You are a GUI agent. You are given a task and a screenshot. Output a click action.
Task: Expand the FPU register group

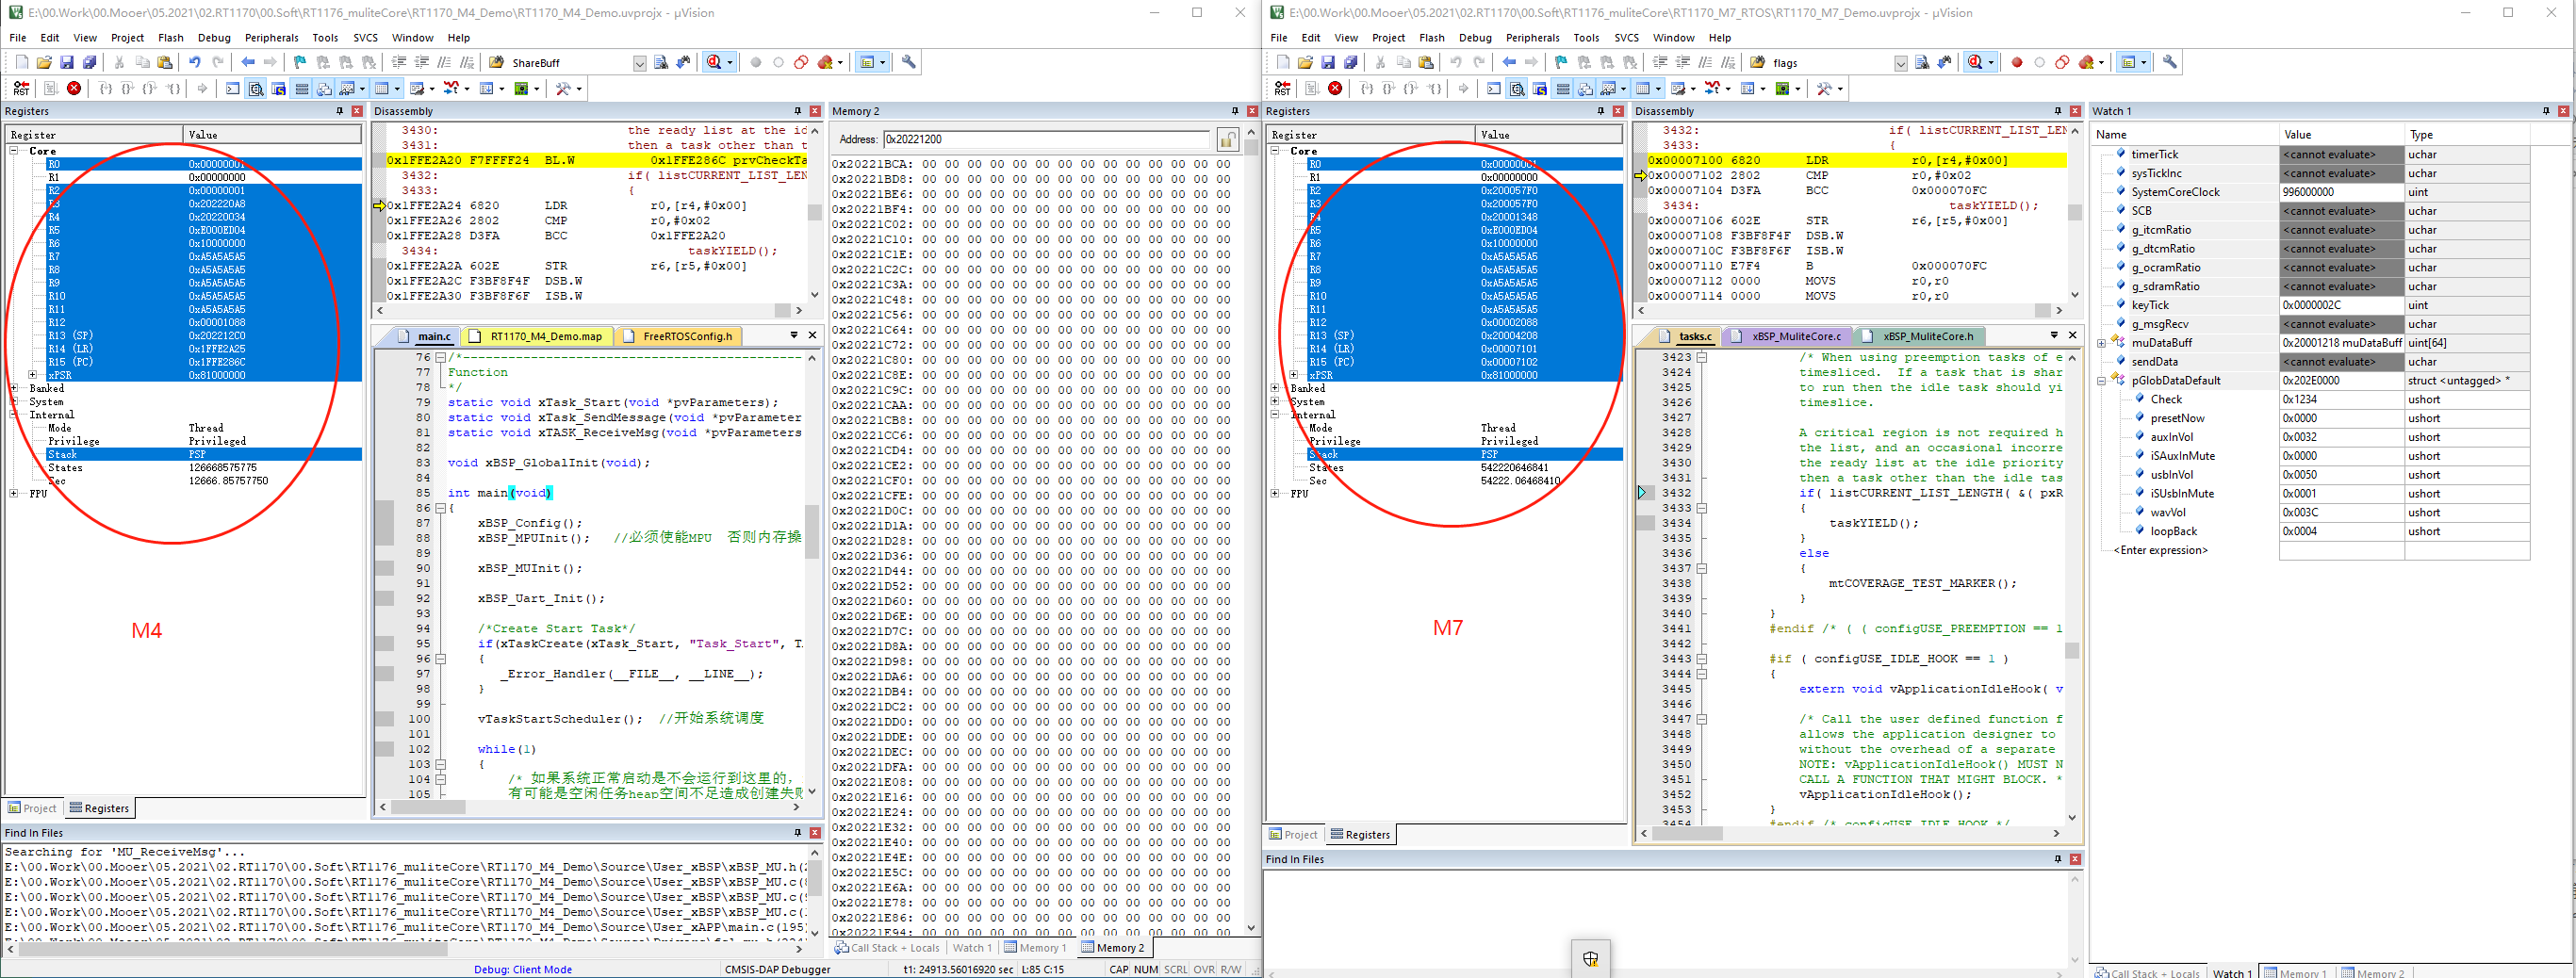click(12, 492)
